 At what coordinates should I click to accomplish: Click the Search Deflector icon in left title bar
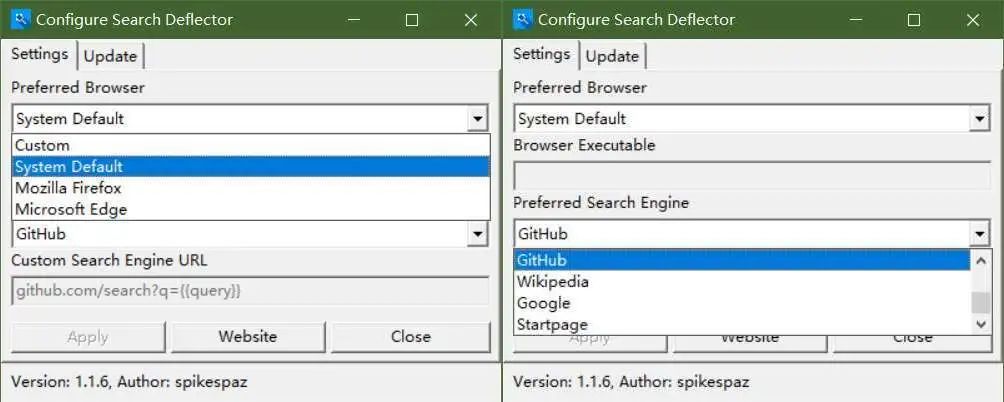pos(20,19)
